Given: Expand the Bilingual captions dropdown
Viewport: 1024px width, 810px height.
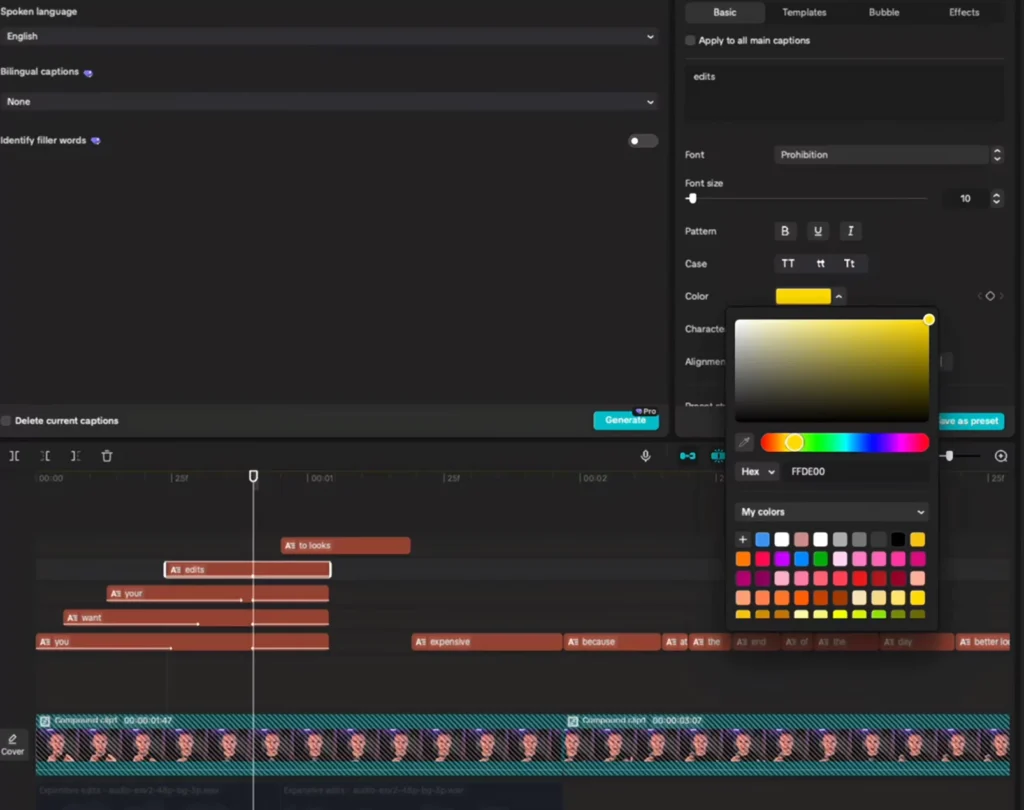Looking at the screenshot, I should (x=328, y=102).
